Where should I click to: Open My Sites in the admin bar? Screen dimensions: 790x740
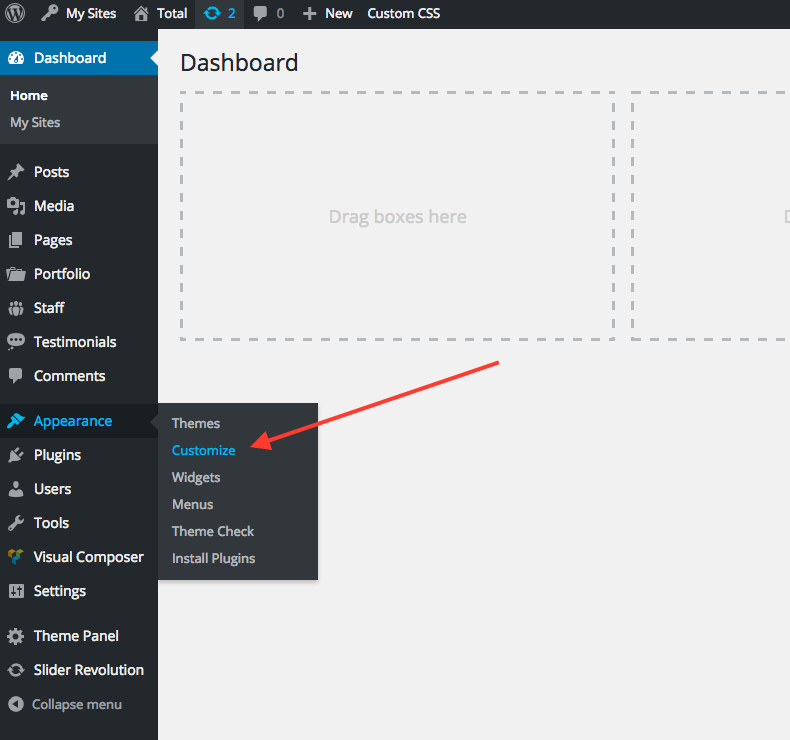coord(91,14)
